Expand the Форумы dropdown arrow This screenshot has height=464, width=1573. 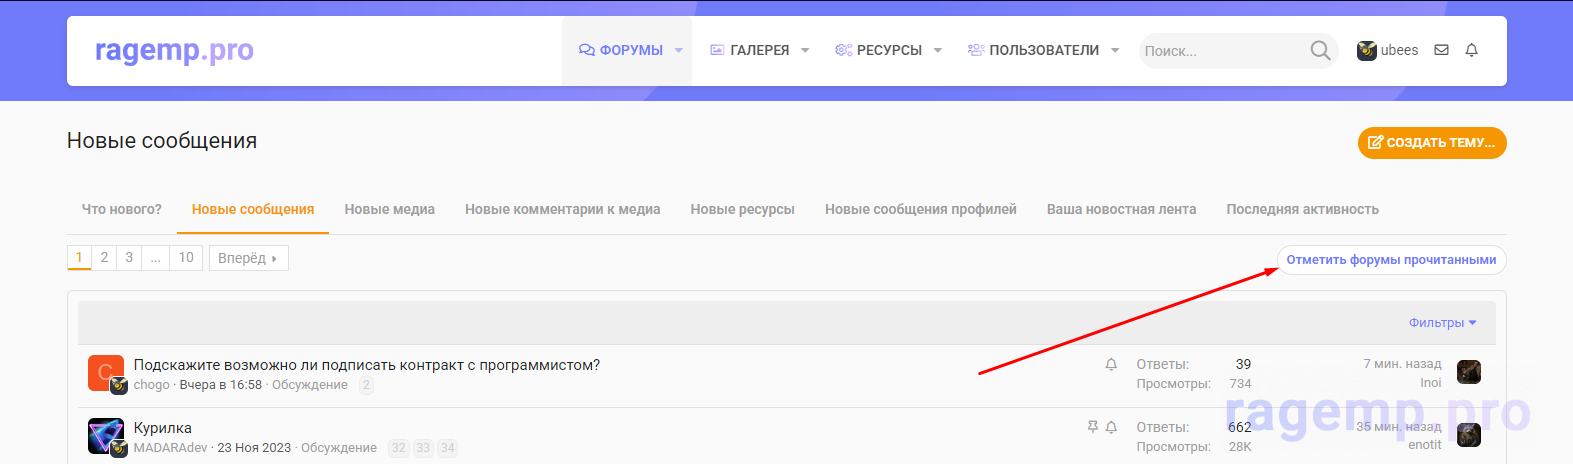[x=679, y=51]
